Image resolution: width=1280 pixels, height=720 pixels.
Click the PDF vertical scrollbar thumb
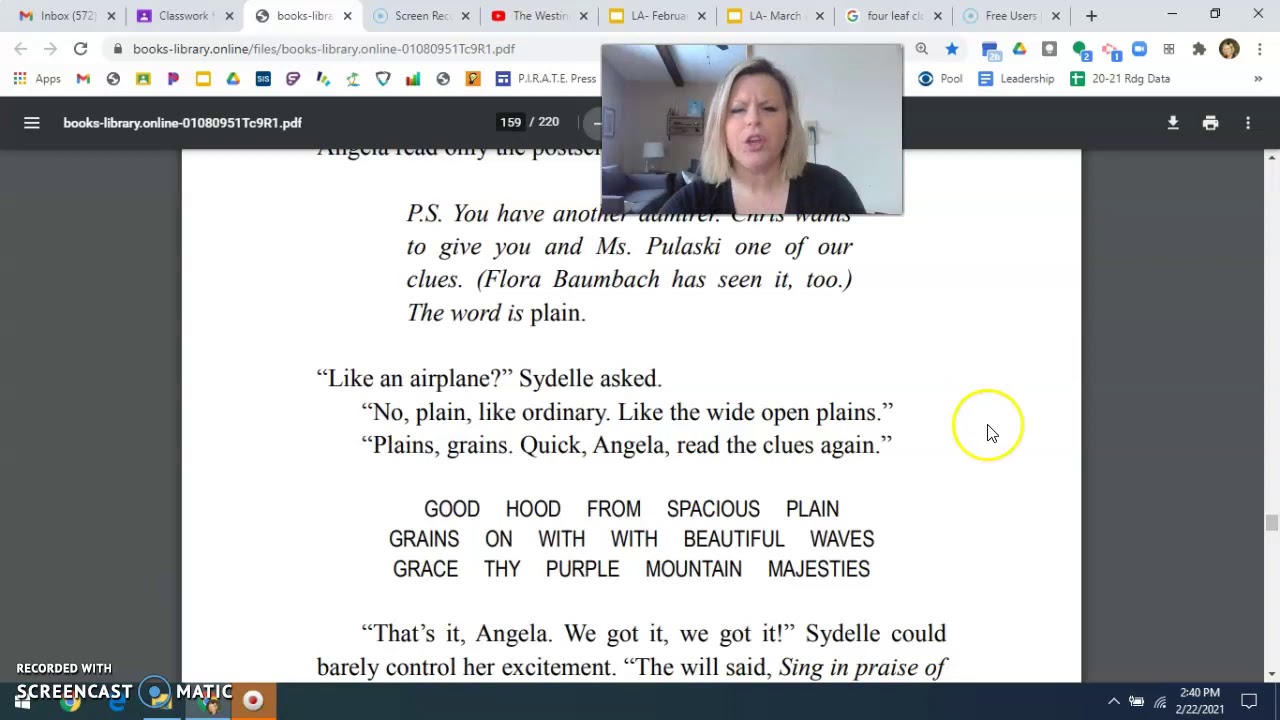1271,523
